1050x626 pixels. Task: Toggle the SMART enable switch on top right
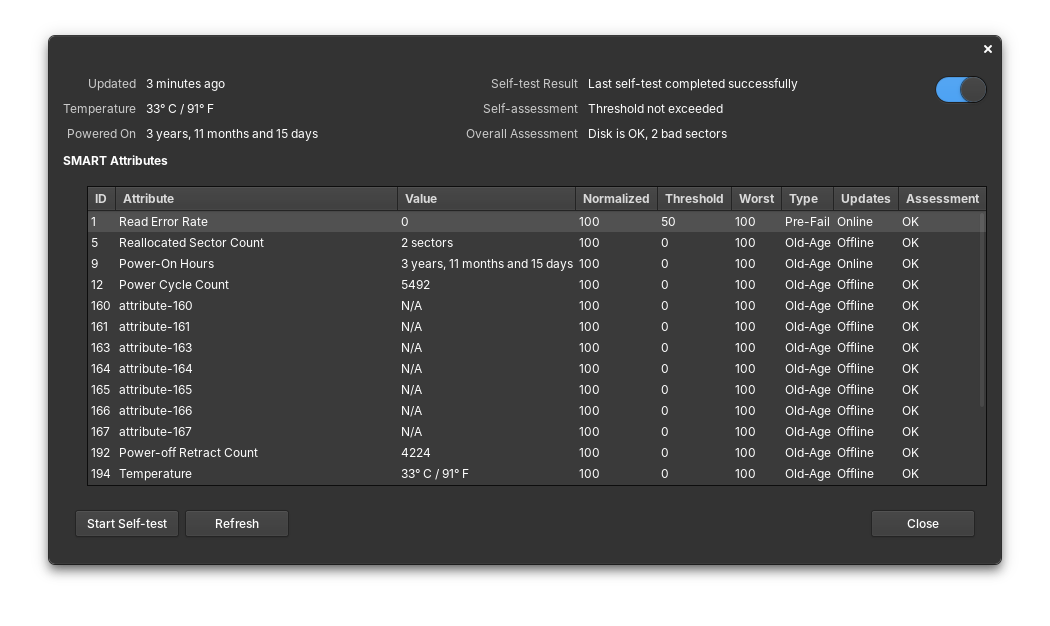(959, 89)
